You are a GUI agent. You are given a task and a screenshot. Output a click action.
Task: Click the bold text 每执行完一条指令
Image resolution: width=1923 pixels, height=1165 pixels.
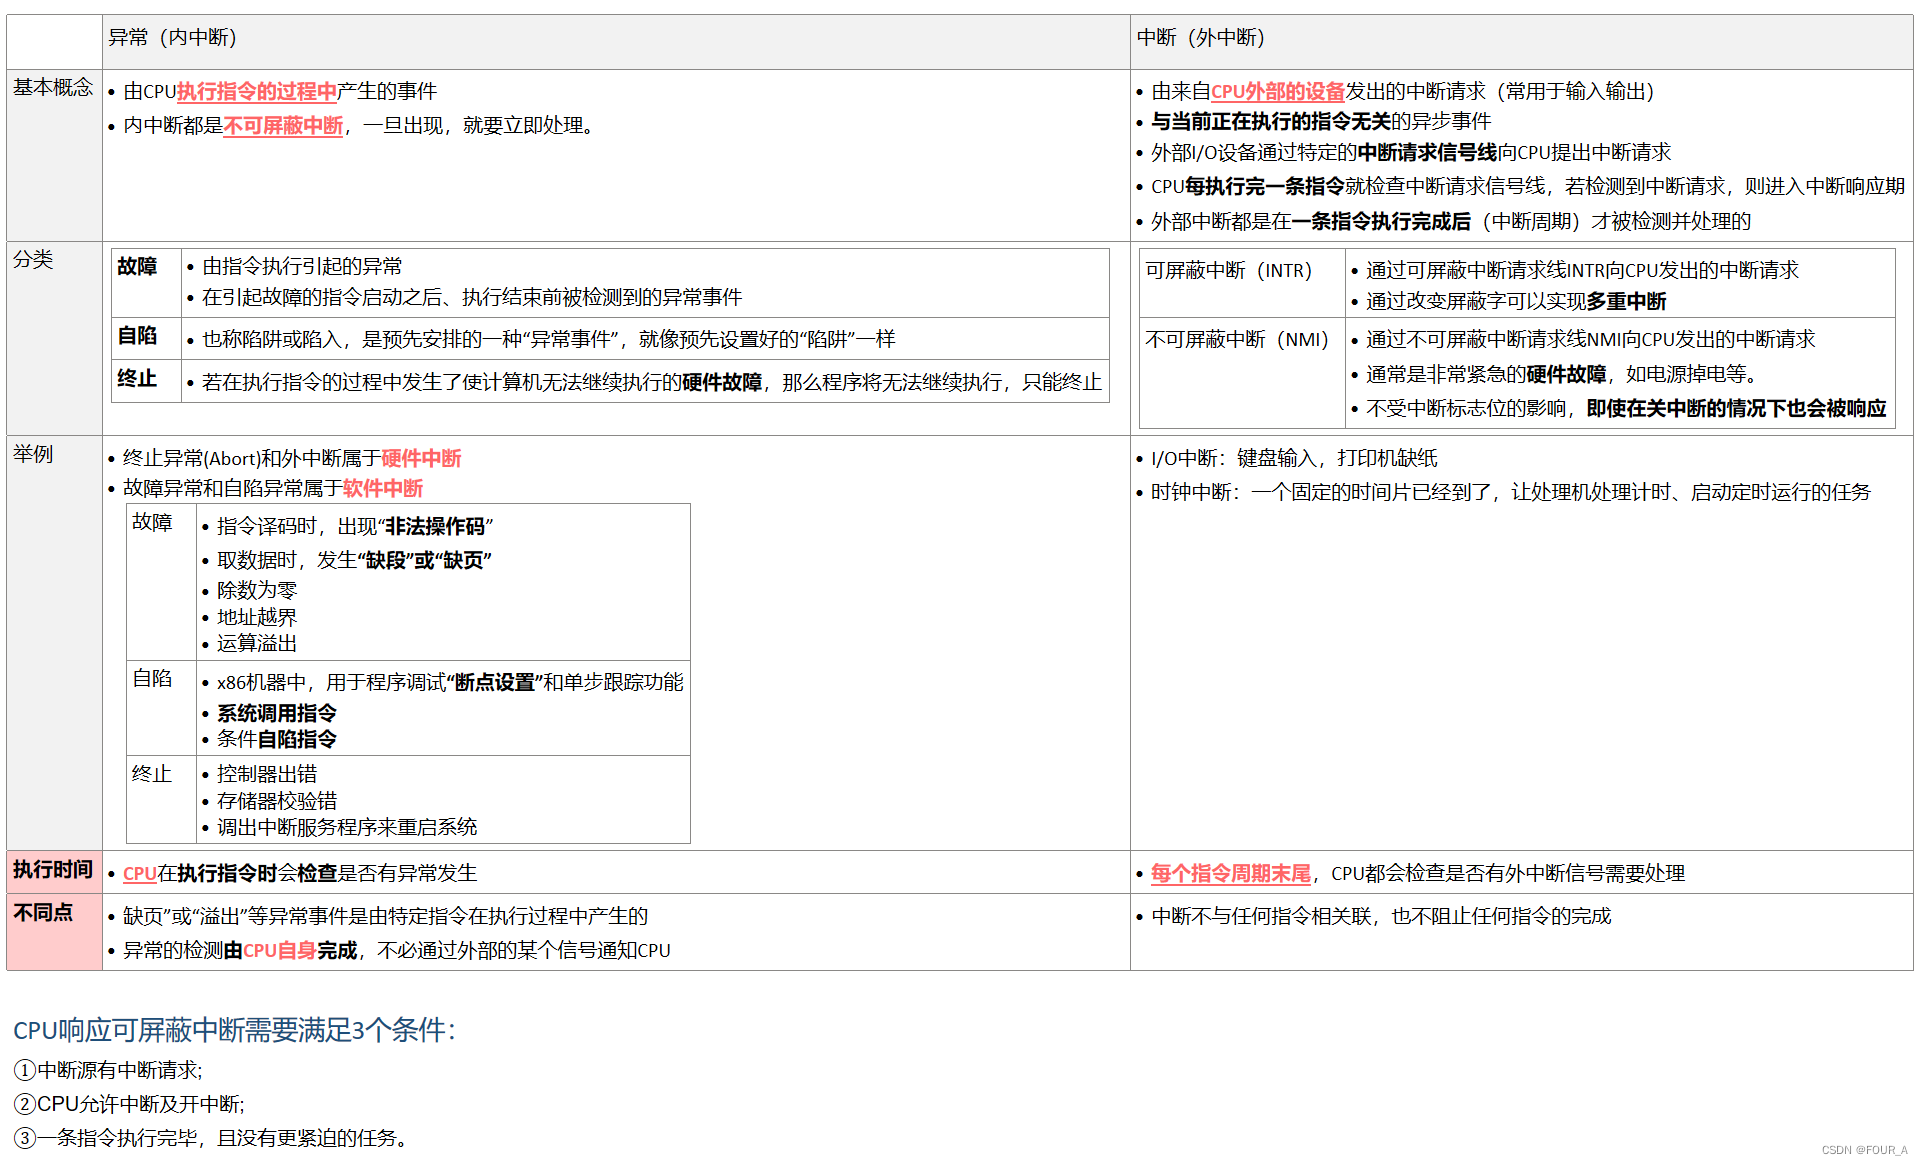[1265, 187]
